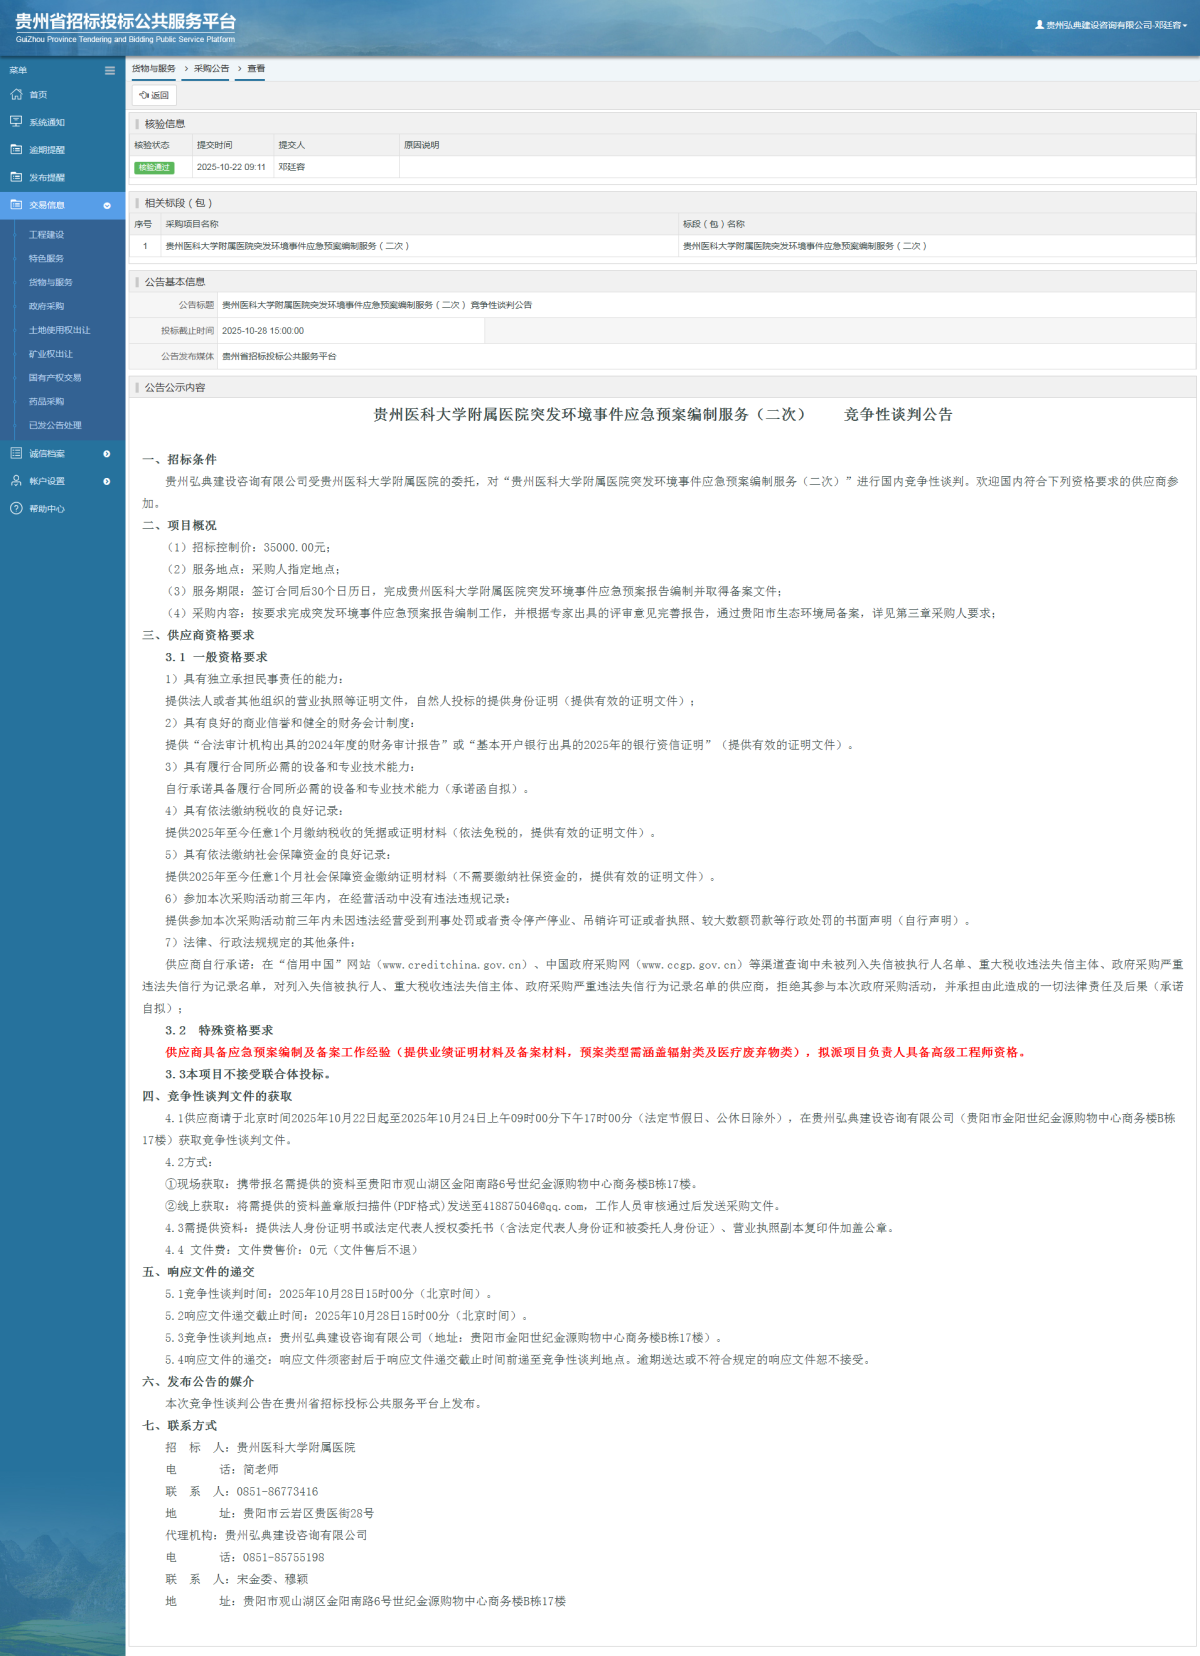Click the hamburger icon beside 菜单

(110, 70)
